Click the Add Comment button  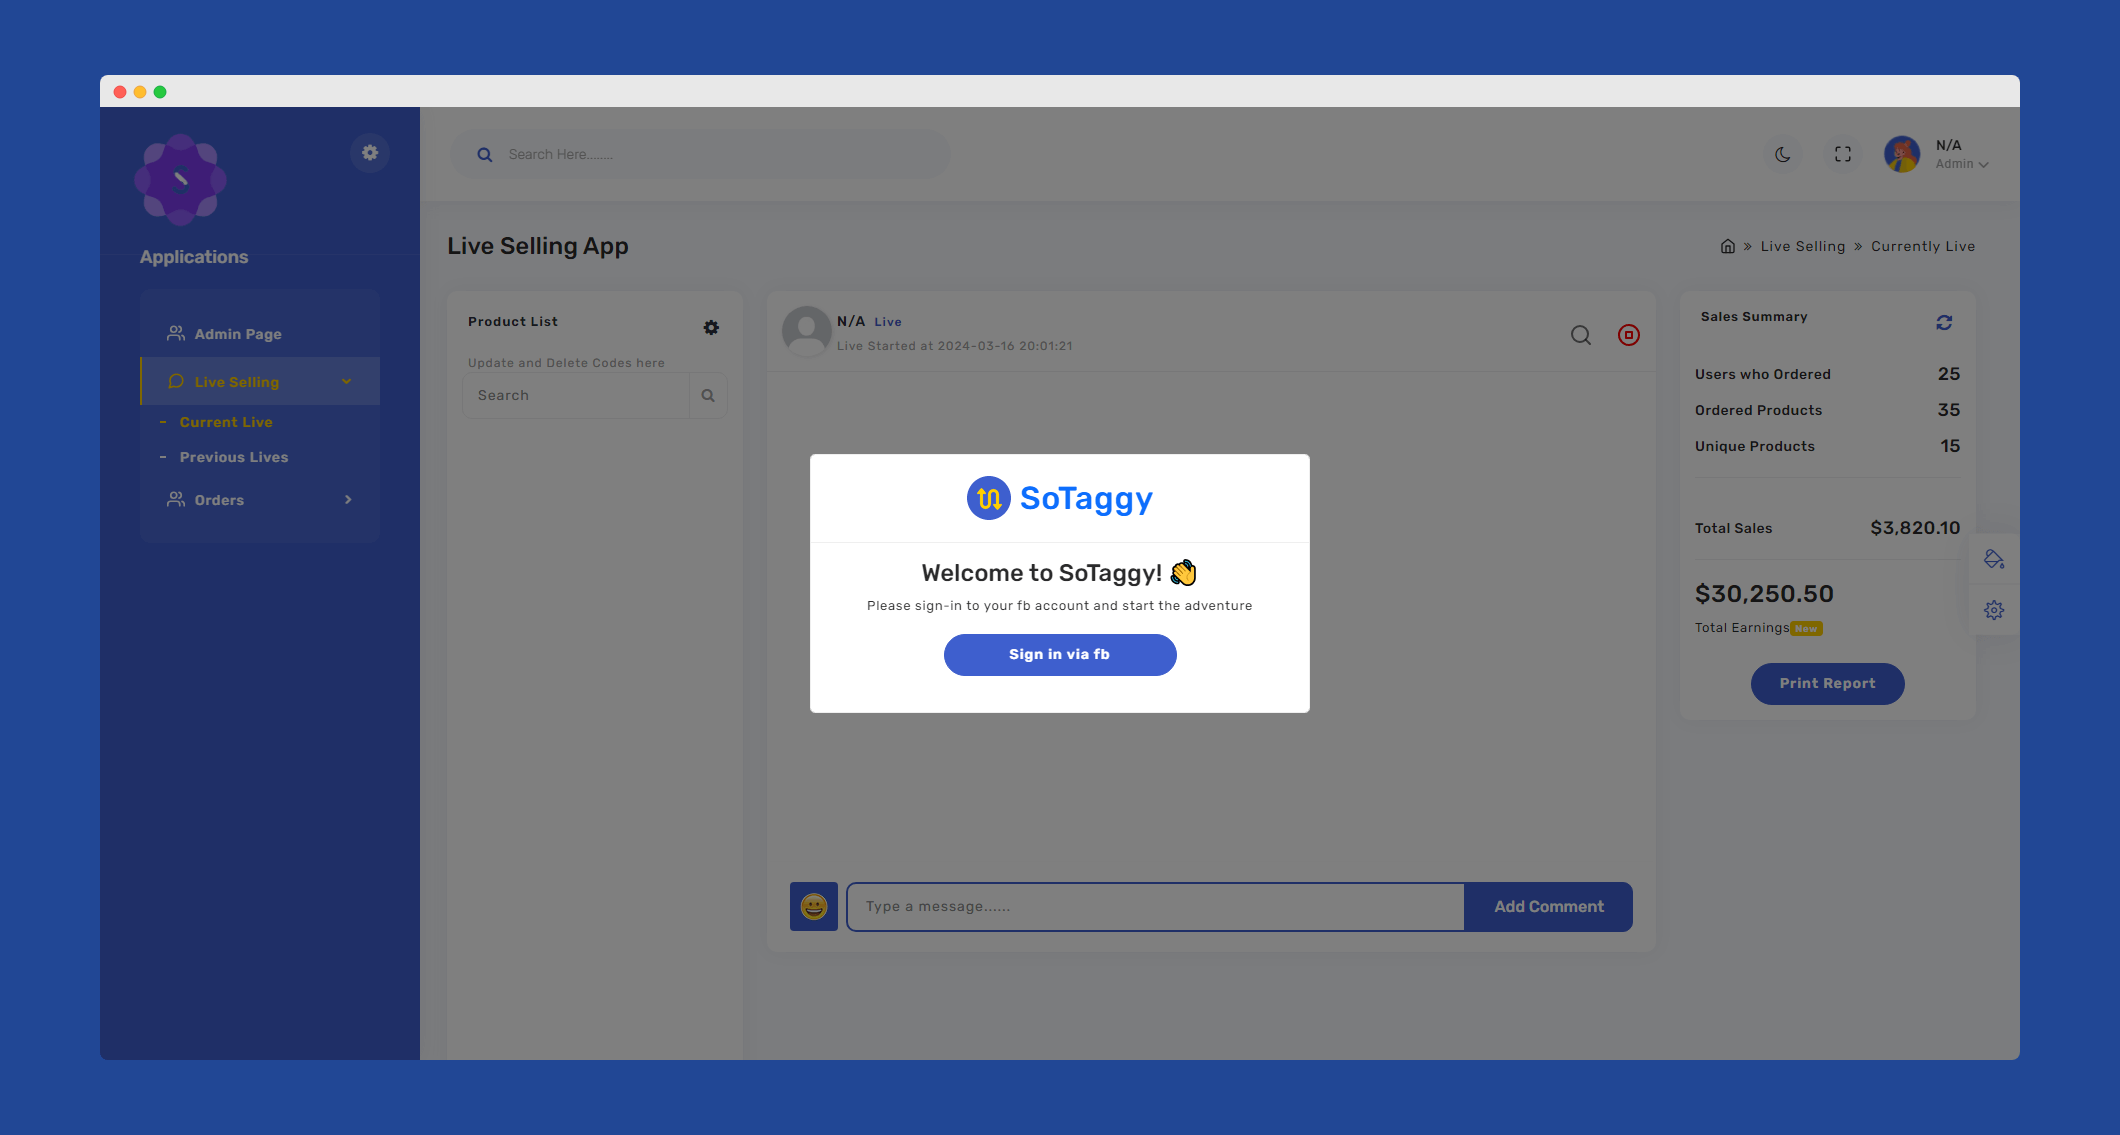coord(1549,907)
